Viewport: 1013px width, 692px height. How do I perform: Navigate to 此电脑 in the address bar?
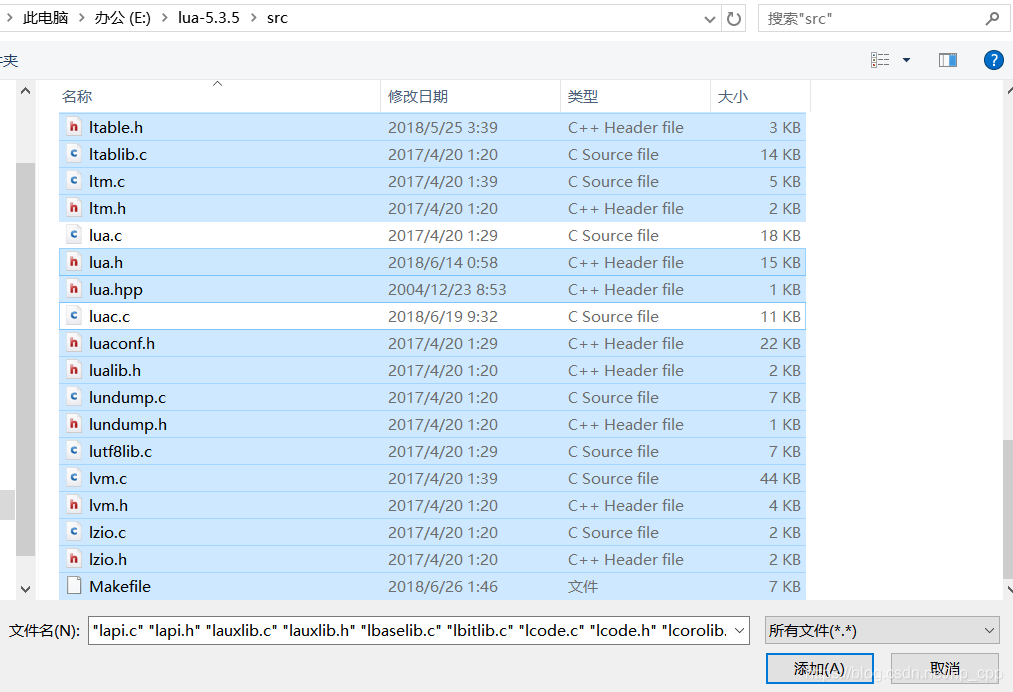pos(45,18)
